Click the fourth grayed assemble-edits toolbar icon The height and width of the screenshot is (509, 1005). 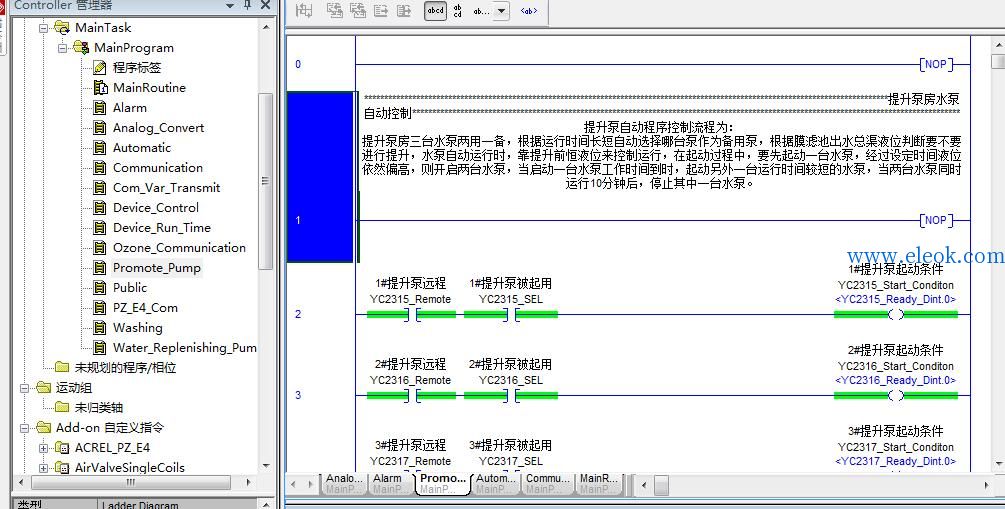tap(381, 10)
